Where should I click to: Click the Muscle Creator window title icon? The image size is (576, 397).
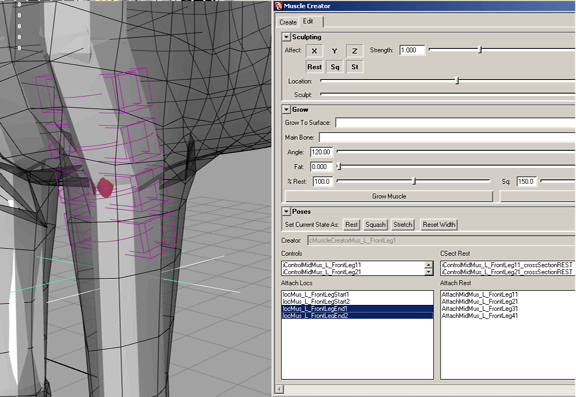coord(278,6)
